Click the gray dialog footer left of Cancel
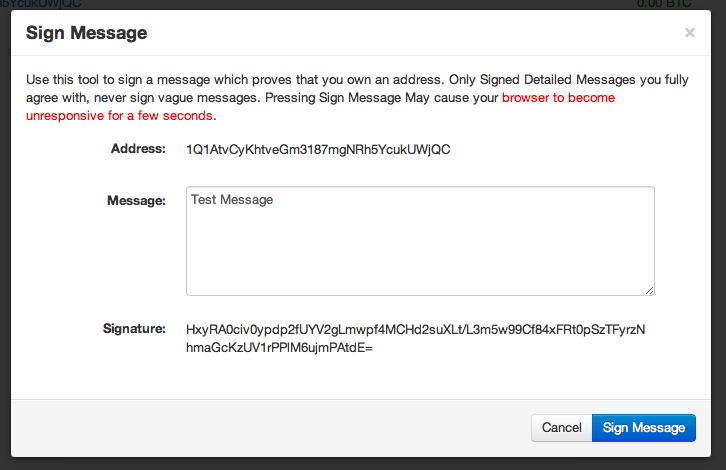This screenshot has height=470, width=726. point(269,428)
